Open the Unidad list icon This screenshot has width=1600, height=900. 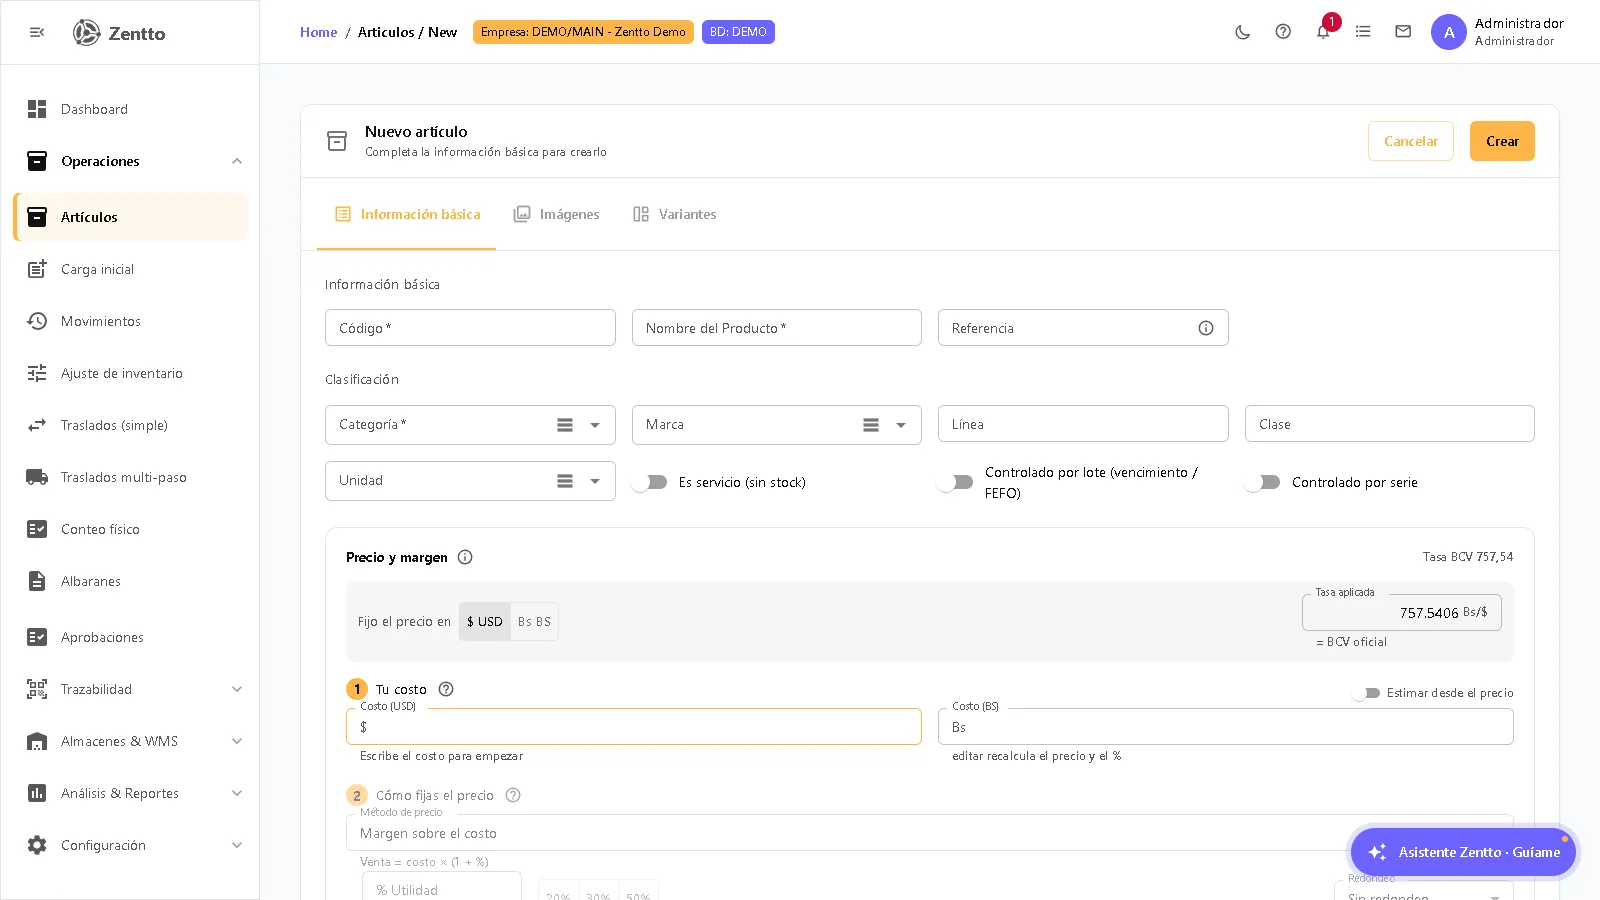[x=565, y=481]
